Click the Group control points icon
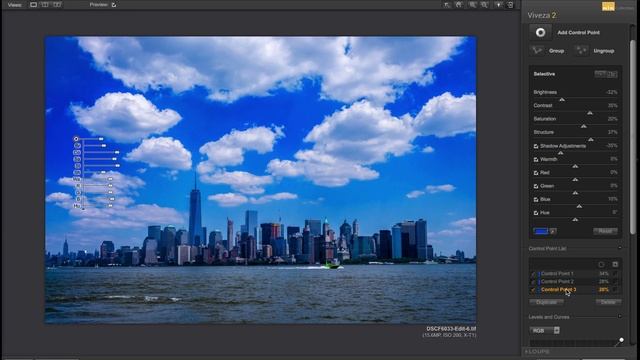The height and width of the screenshot is (360, 640). coord(537,51)
